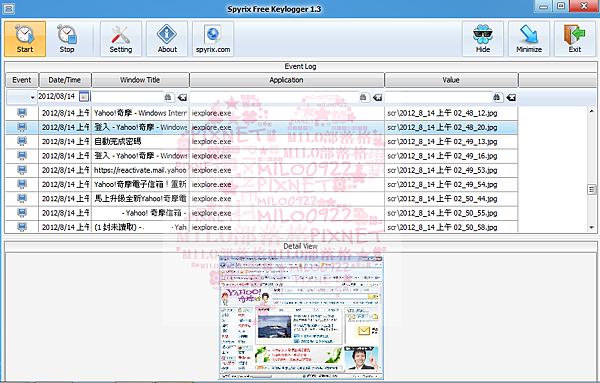Screen dimensions: 600x383
Task: Select value scr\2012_8_14 上午 02_50_44.jpg
Action: [451, 199]
